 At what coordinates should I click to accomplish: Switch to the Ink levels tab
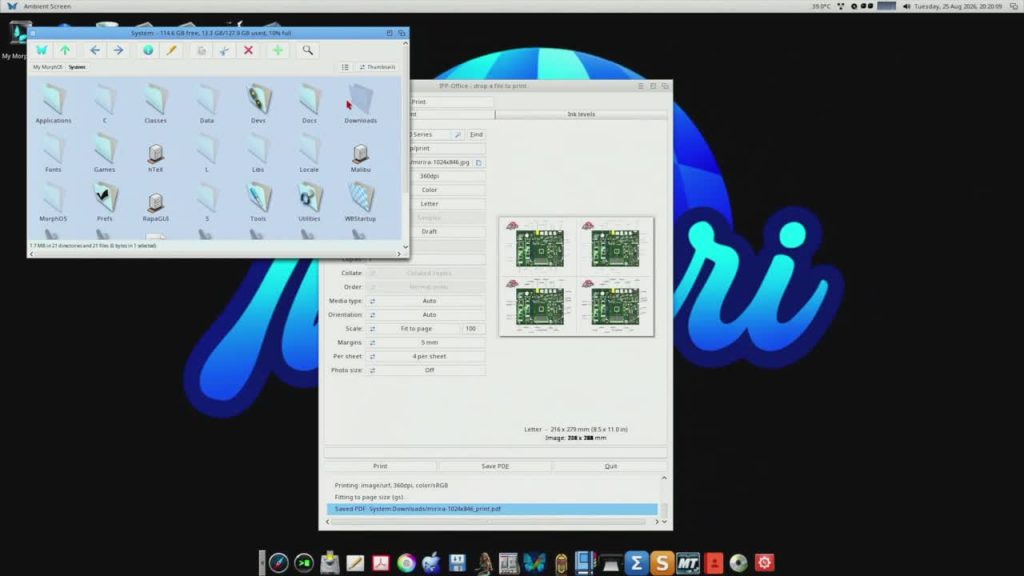pyautogui.click(x=581, y=114)
